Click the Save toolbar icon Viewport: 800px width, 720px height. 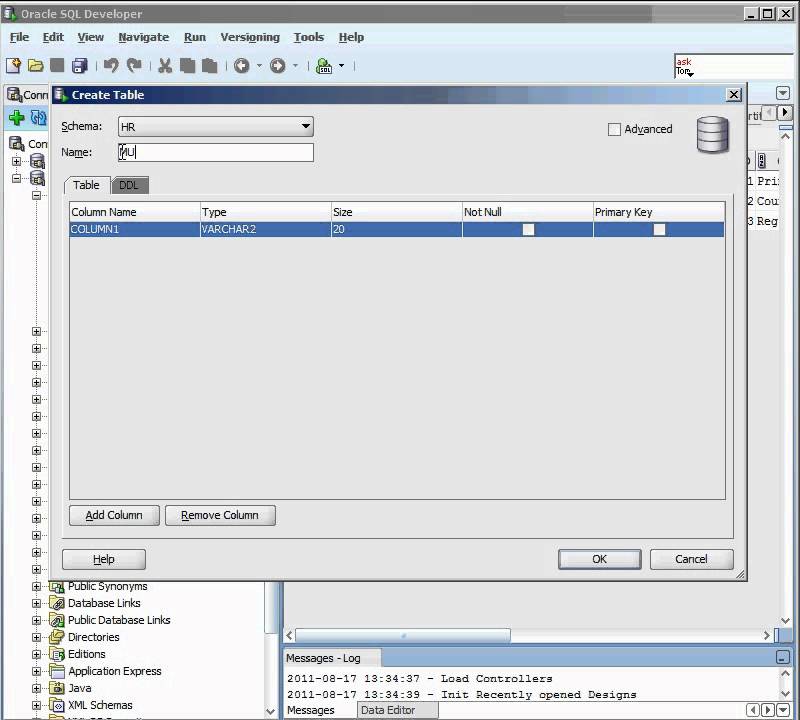pyautogui.click(x=57, y=65)
